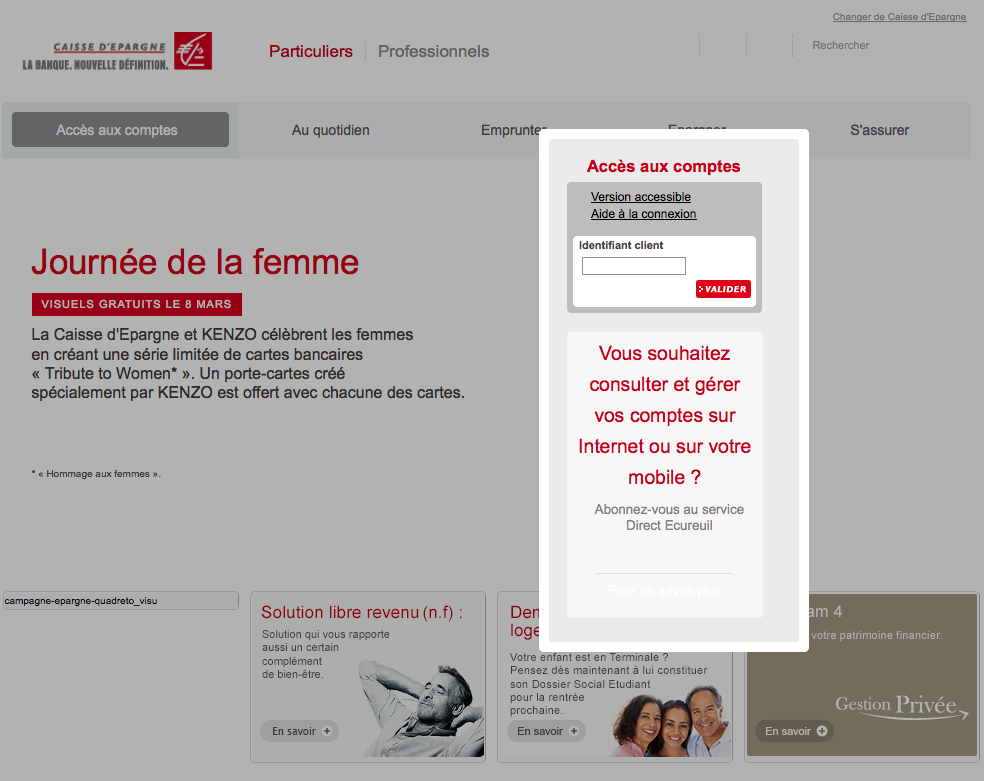Click Changer de Caisse d'Epargne link
The width and height of the screenshot is (984, 781).
(x=899, y=17)
